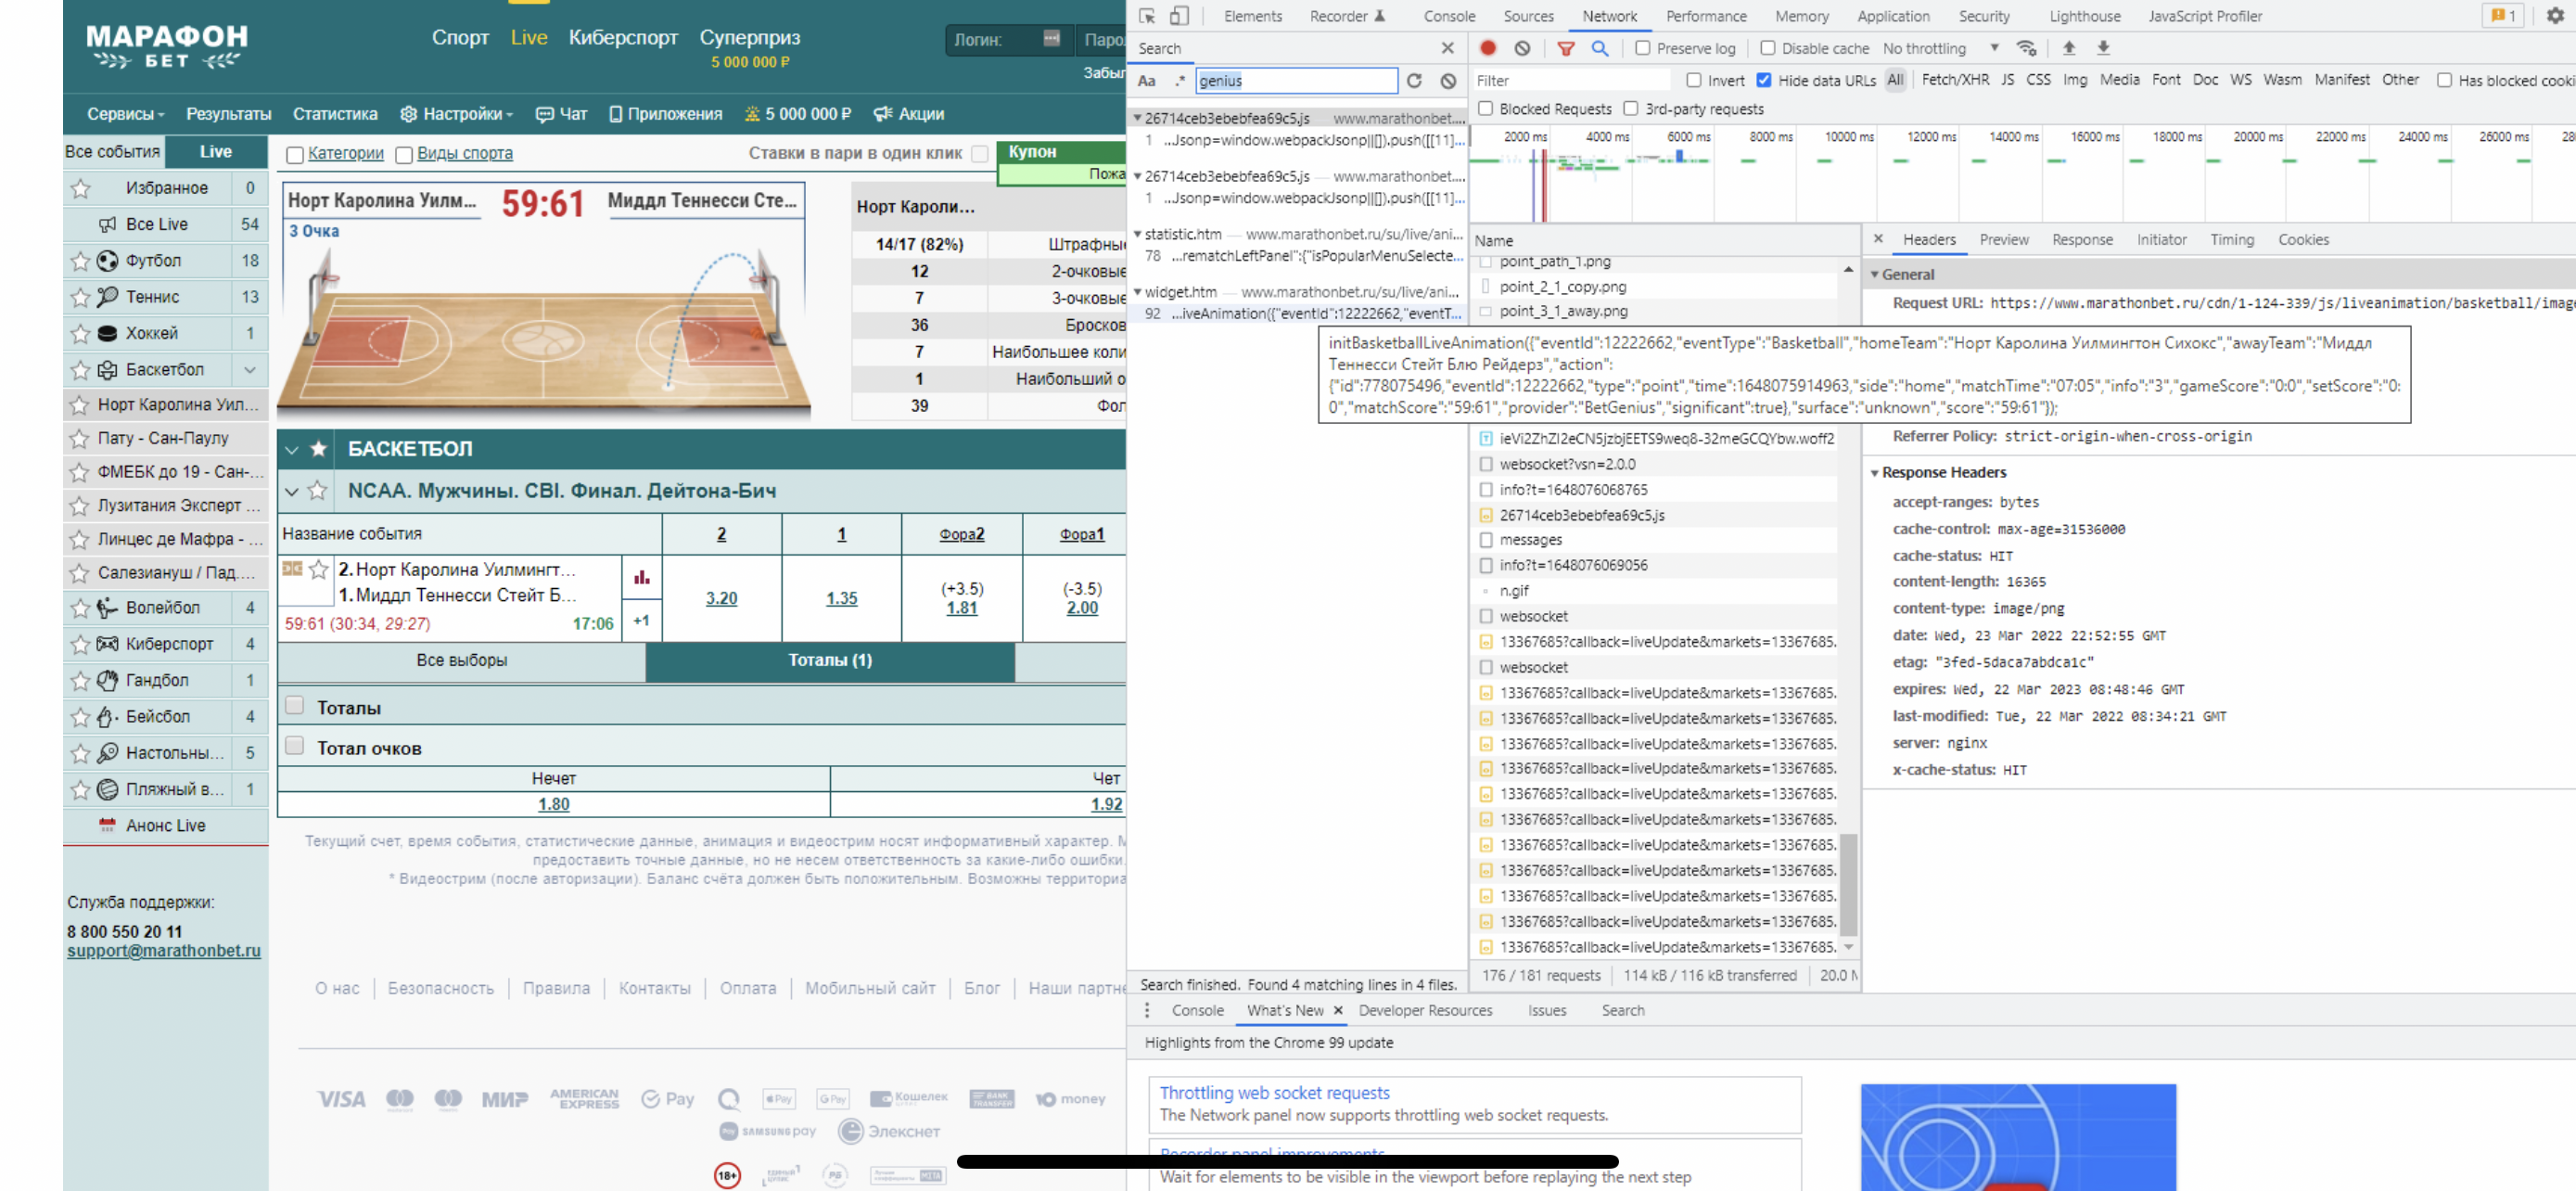Uncheck Hide data URLs
2576x1191 pixels.
point(1764,81)
